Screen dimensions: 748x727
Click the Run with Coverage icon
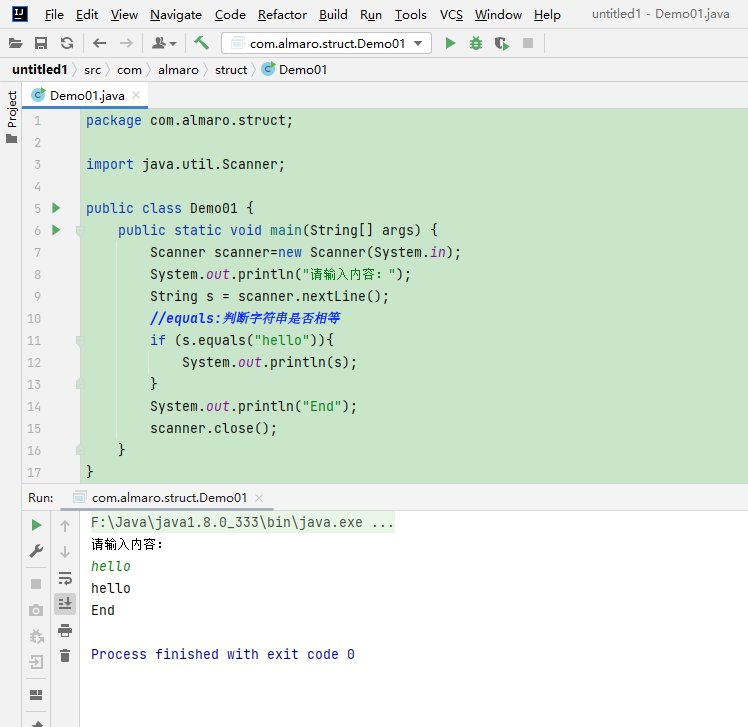click(502, 44)
